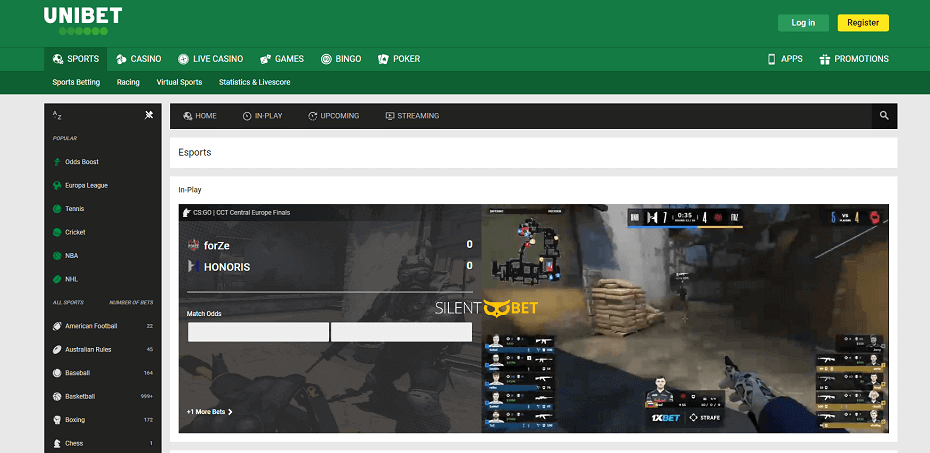
Task: Click the Sports Betting submenu link
Action: tap(76, 82)
